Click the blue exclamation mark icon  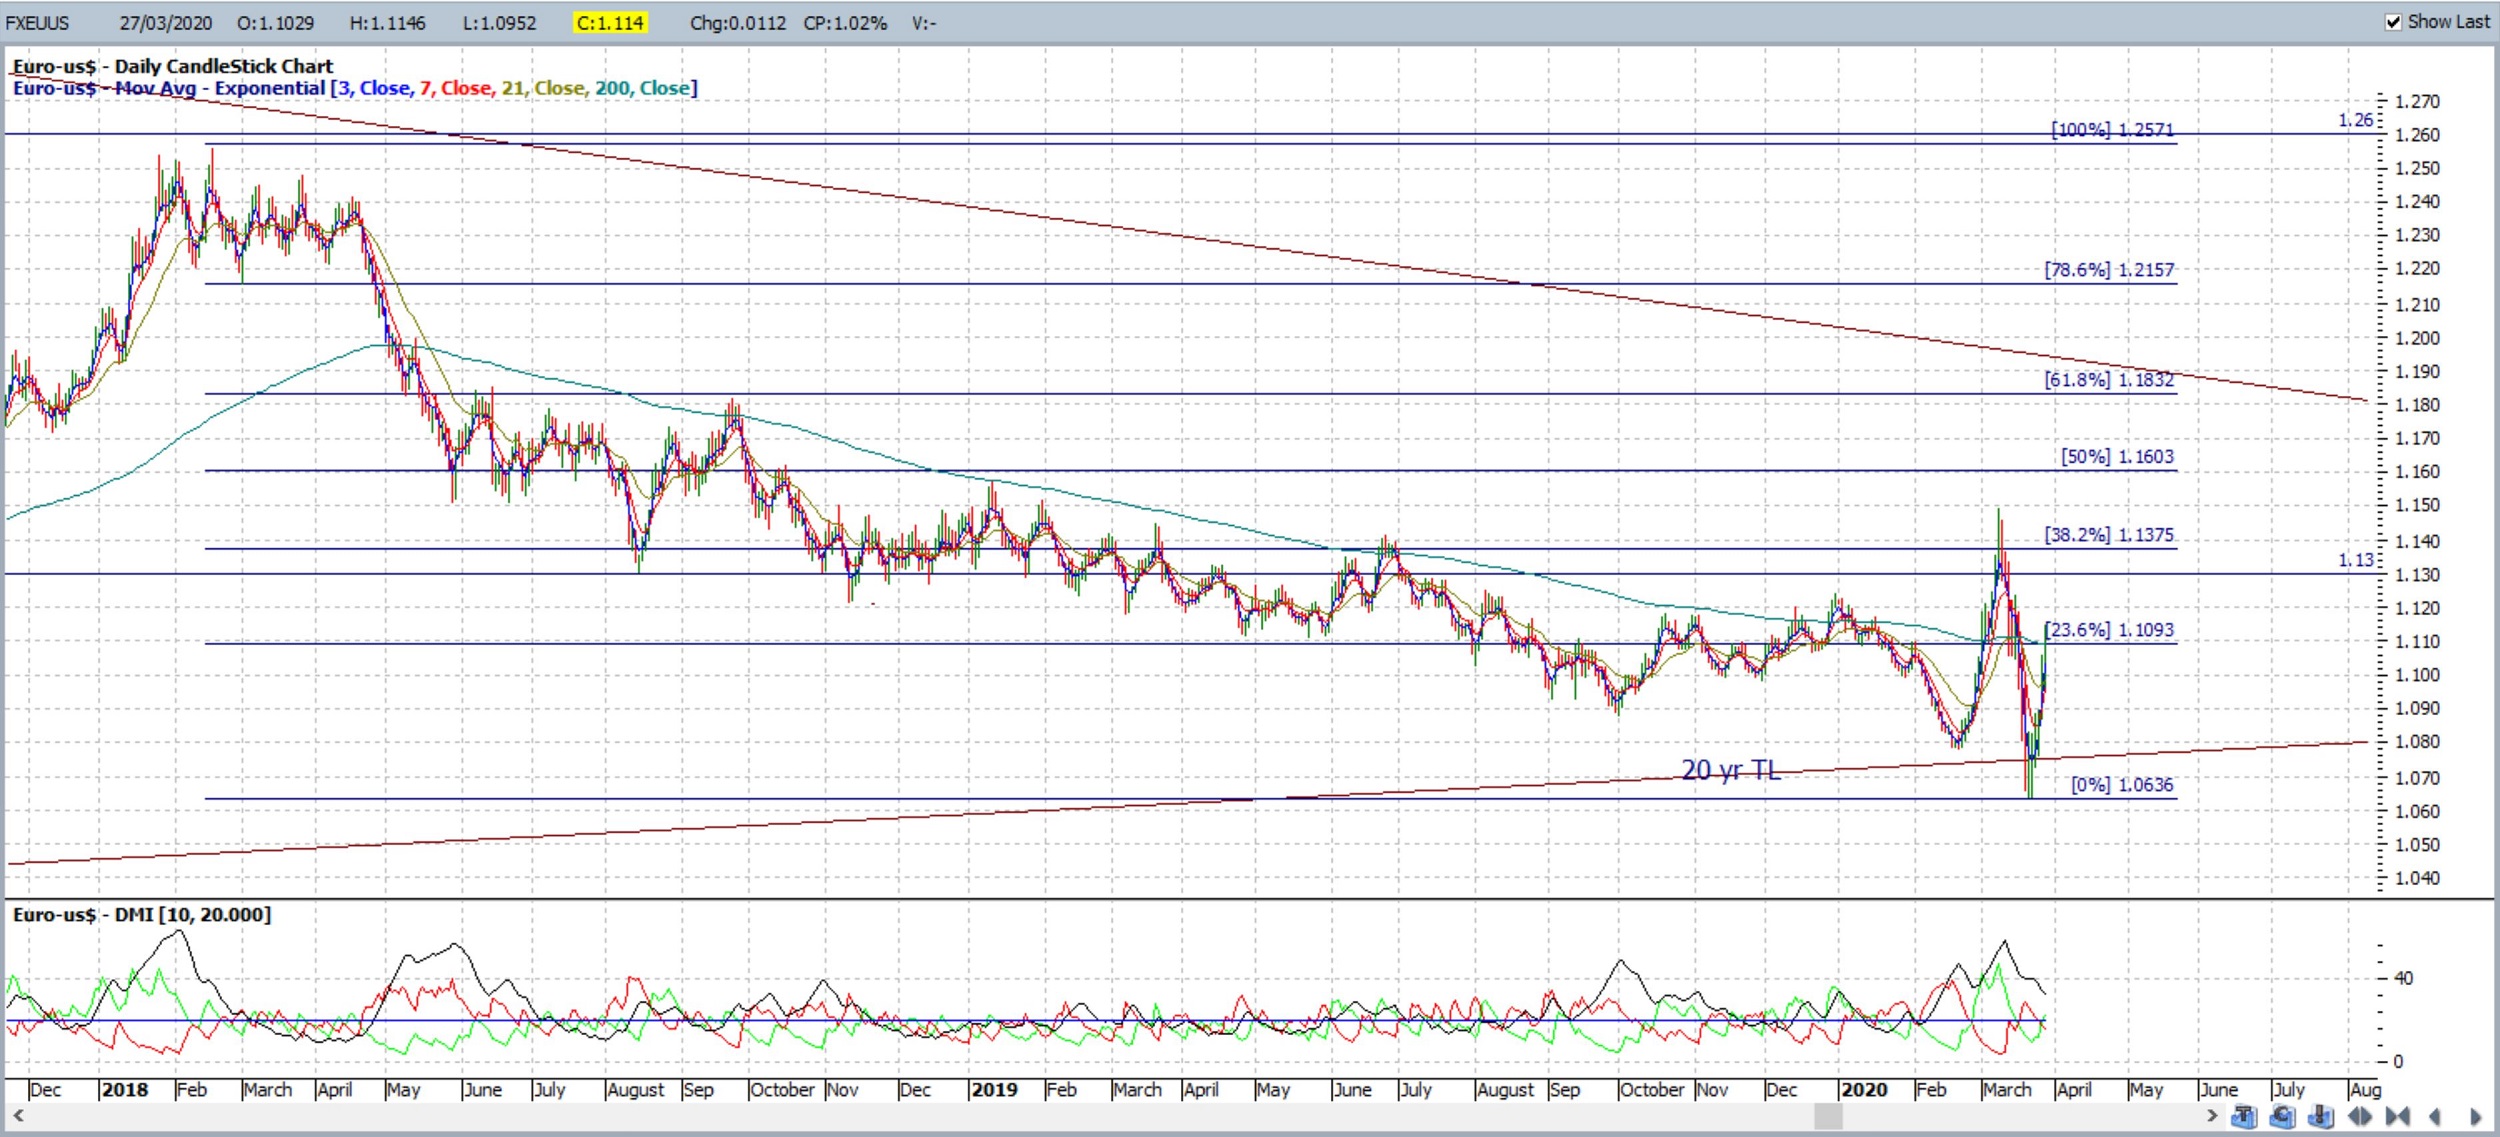click(x=2321, y=1116)
